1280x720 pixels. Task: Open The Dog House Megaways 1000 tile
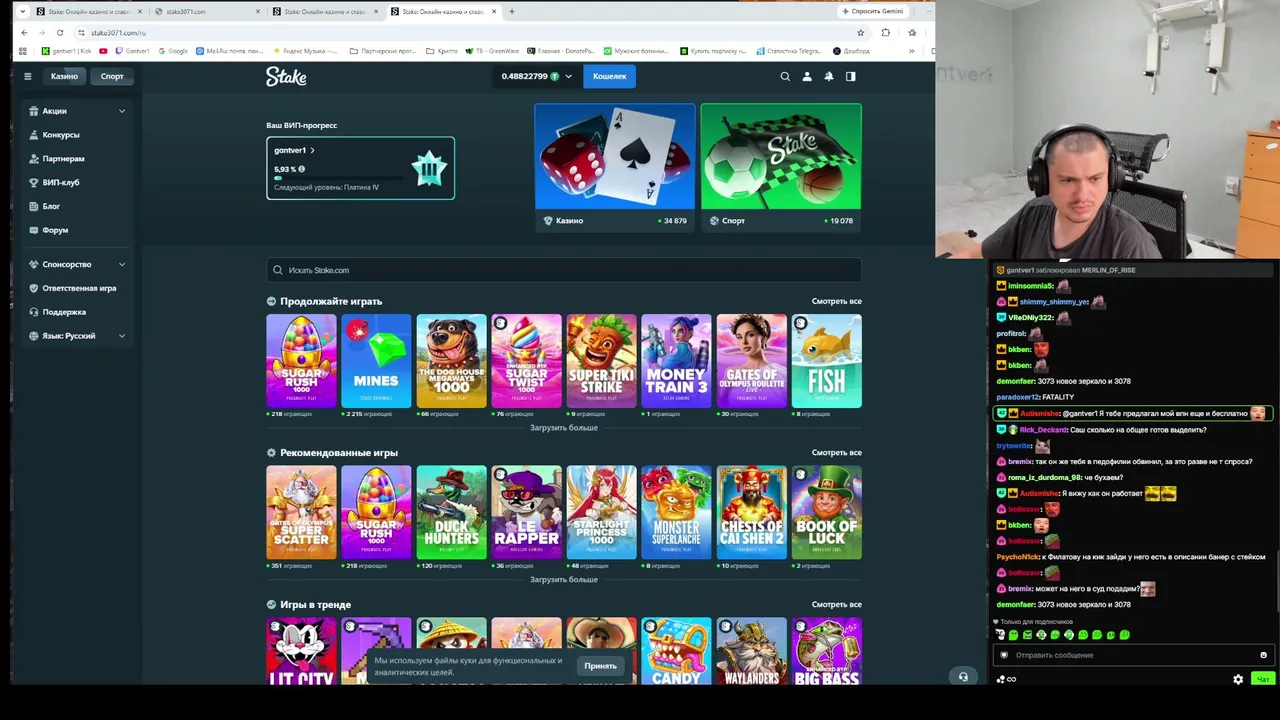451,361
